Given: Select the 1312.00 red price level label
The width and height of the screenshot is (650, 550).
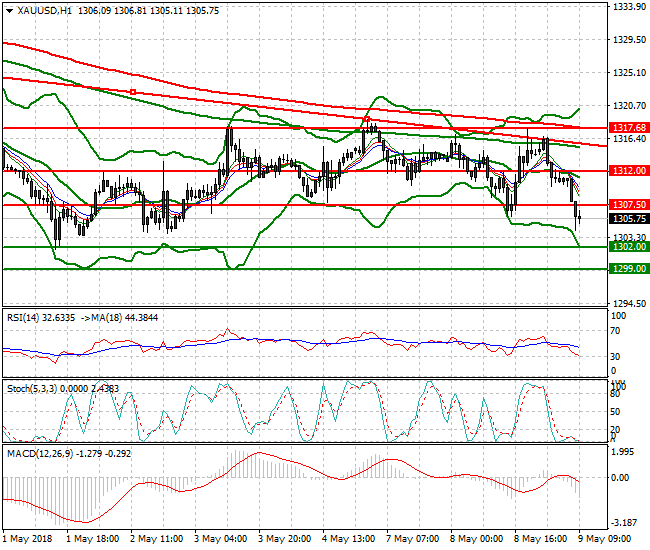Looking at the screenshot, I should tap(629, 170).
